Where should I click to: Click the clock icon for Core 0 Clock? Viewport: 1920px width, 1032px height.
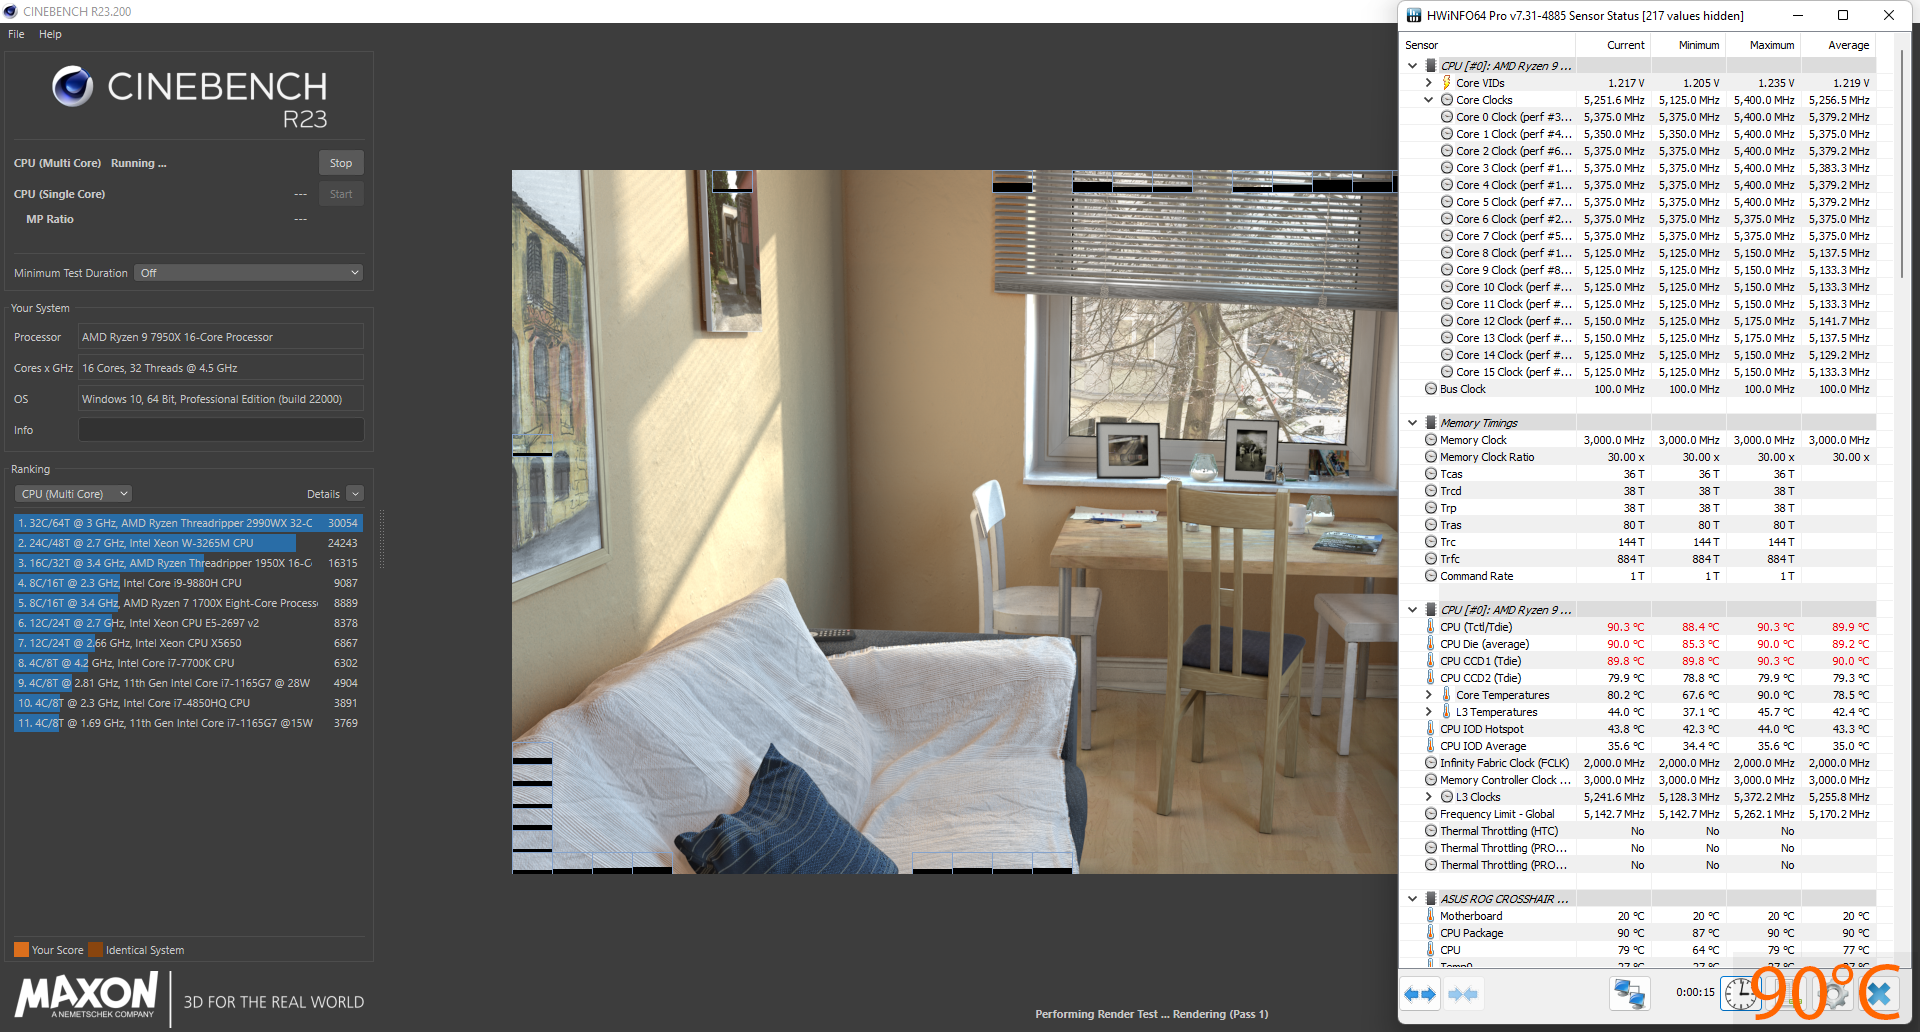[1446, 117]
